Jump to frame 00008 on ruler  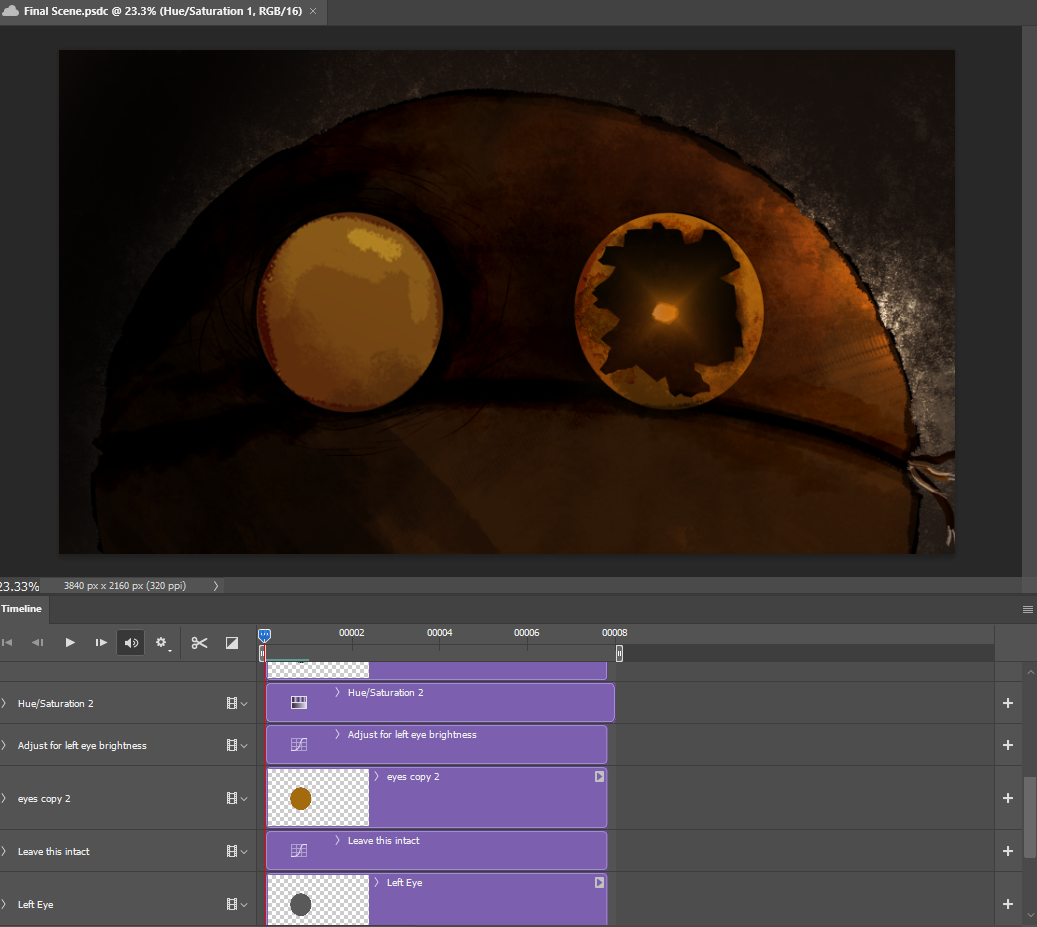[614, 633]
